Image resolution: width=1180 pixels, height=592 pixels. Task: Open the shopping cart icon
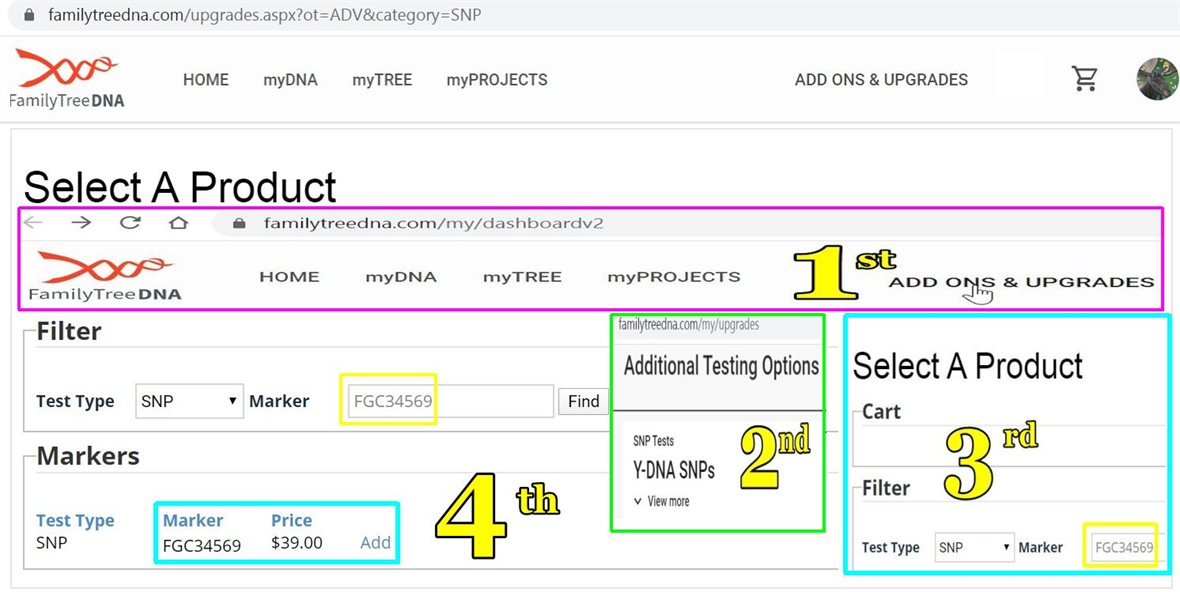(1085, 79)
